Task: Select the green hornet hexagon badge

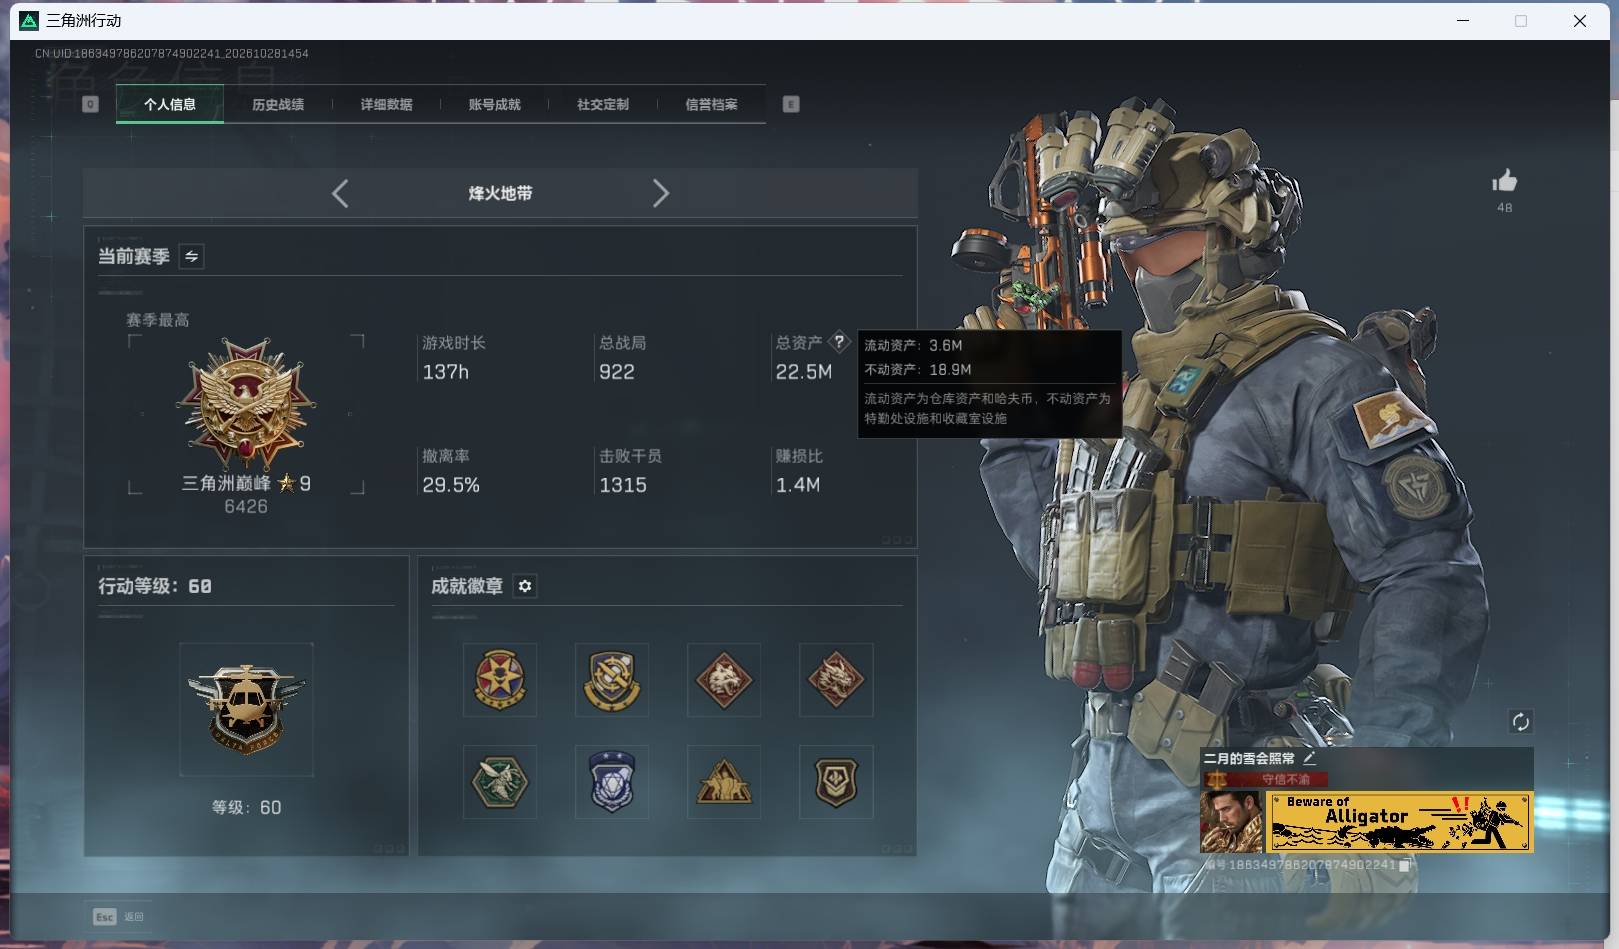Action: coord(500,781)
